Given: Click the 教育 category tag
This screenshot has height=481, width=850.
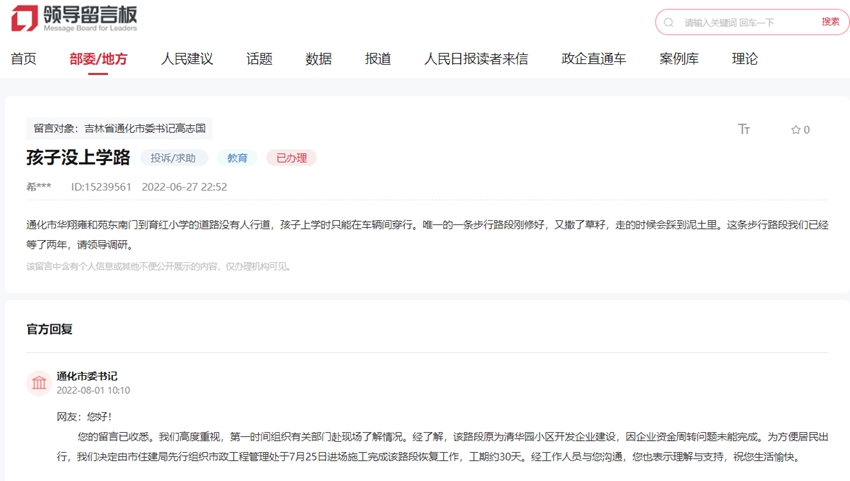Looking at the screenshot, I should (237, 158).
